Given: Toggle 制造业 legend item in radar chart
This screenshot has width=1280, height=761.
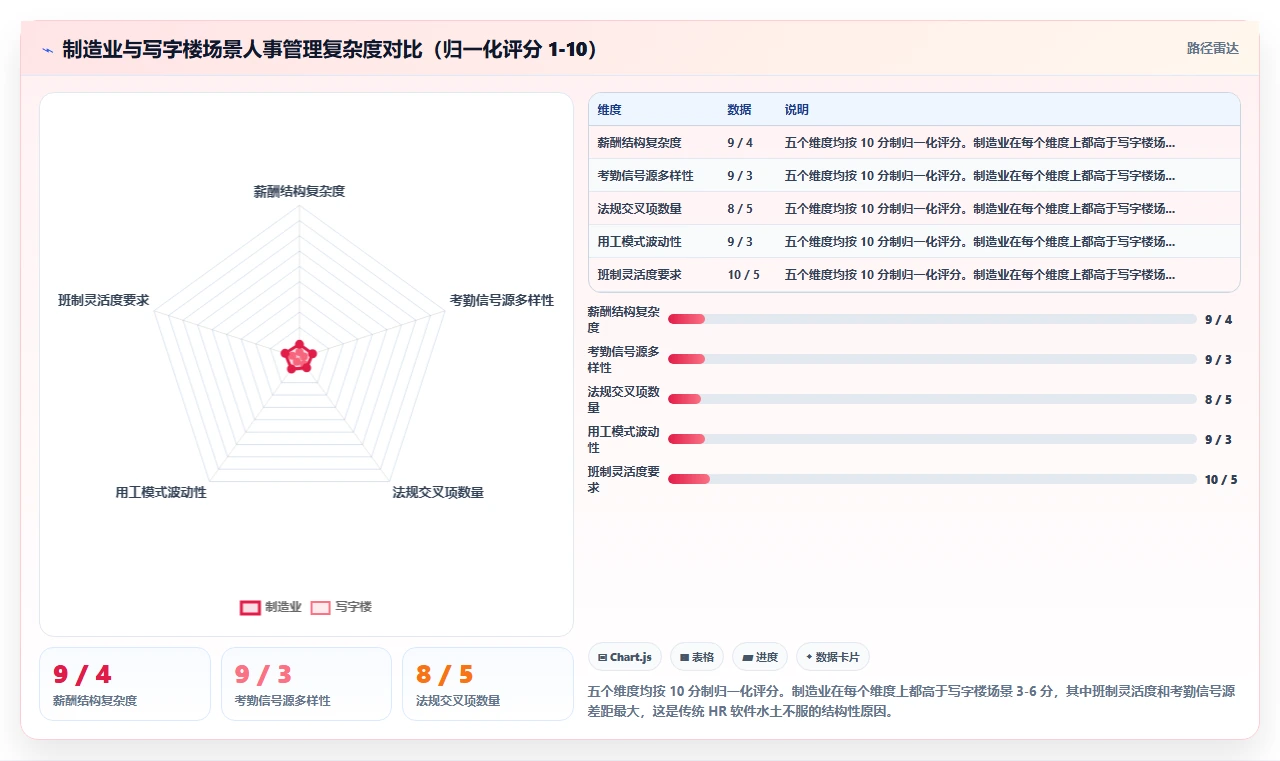Looking at the screenshot, I should coord(271,607).
